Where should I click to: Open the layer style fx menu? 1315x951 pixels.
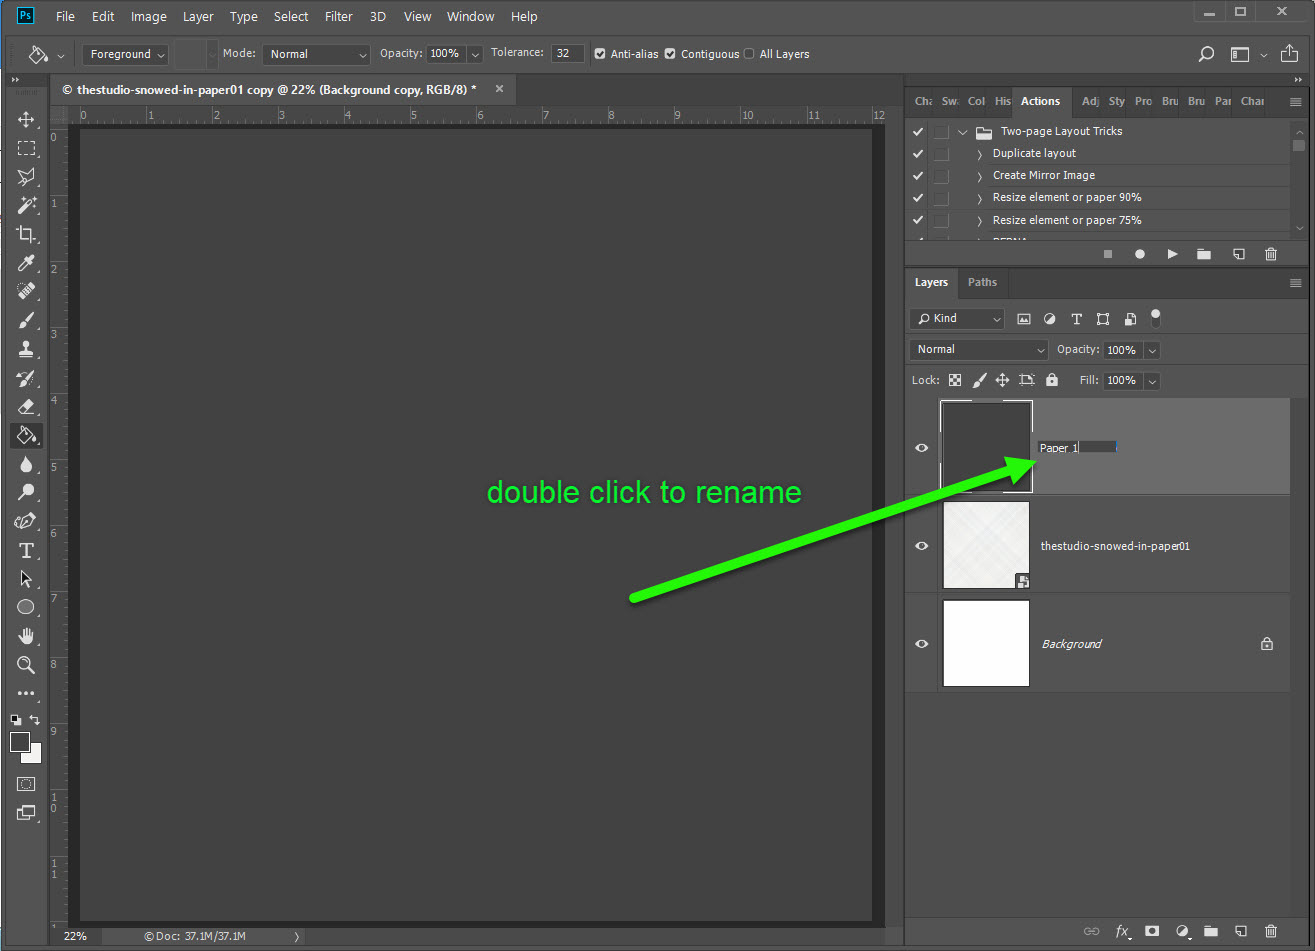(x=1123, y=931)
